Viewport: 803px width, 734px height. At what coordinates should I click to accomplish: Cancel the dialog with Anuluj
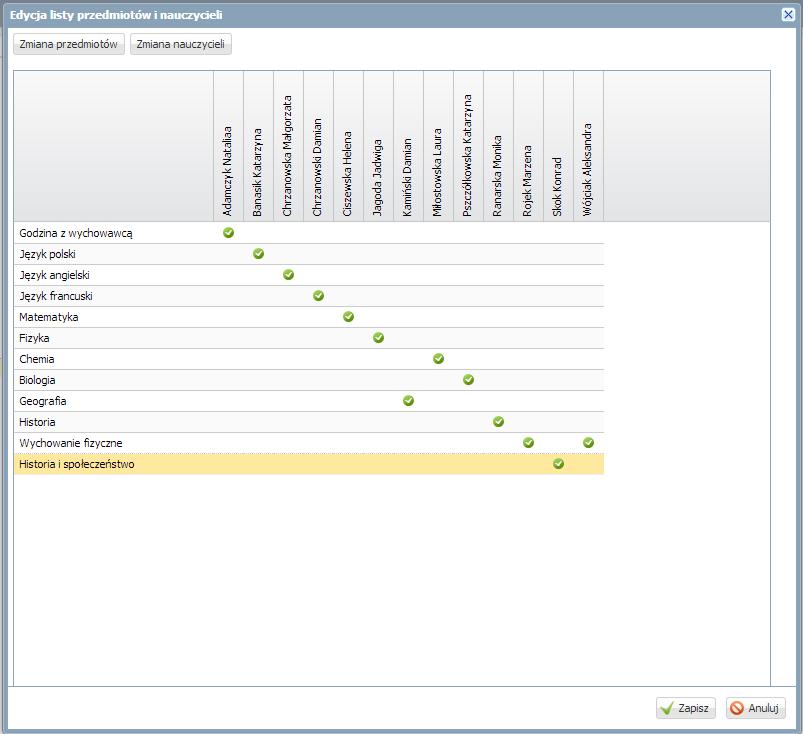pyautogui.click(x=755, y=708)
